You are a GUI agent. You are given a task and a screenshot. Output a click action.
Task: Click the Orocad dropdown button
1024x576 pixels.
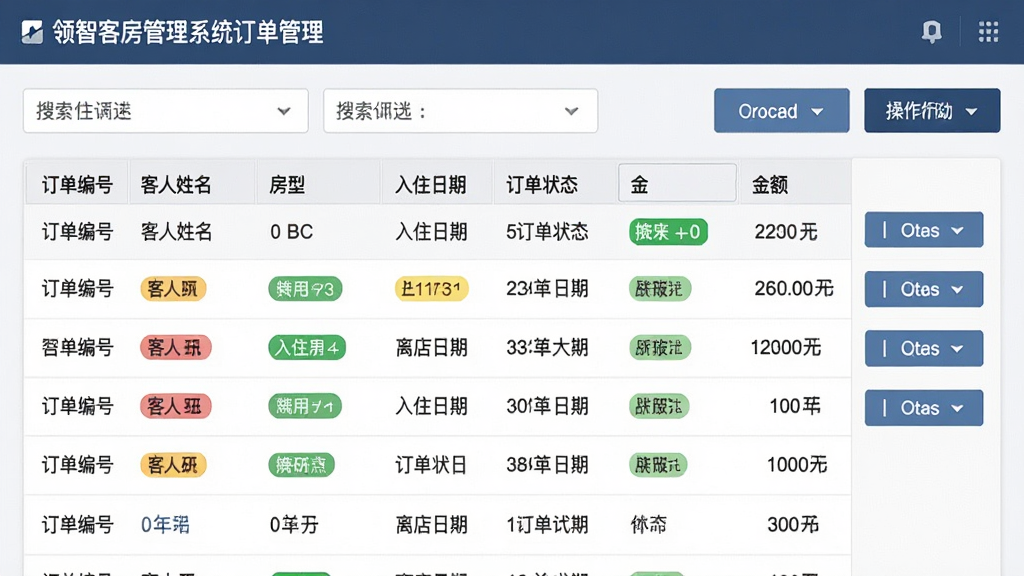[x=782, y=111]
